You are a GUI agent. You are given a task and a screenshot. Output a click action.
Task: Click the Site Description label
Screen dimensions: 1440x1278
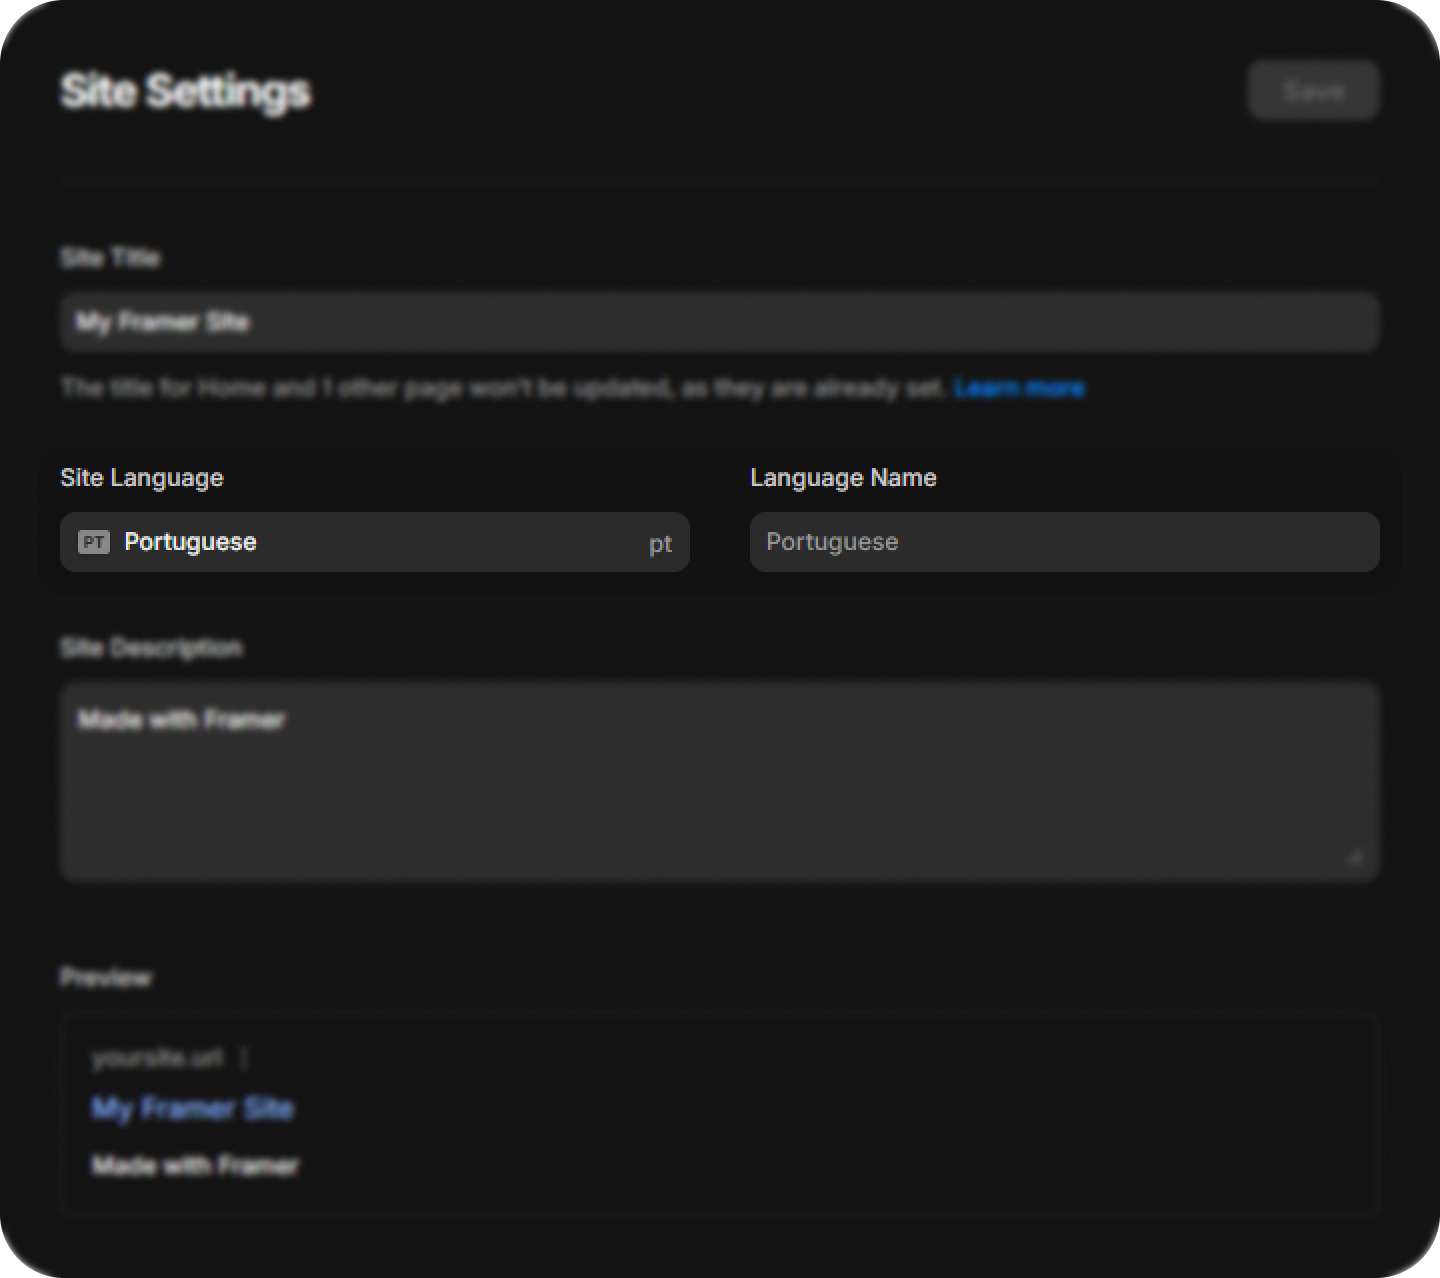151,648
